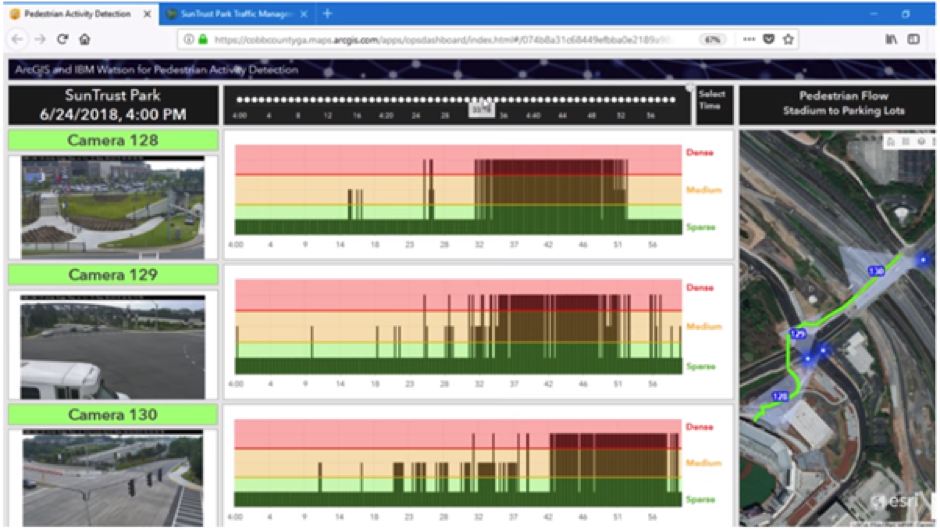
Task: Click the green padlock security icon
Action: pos(203,40)
